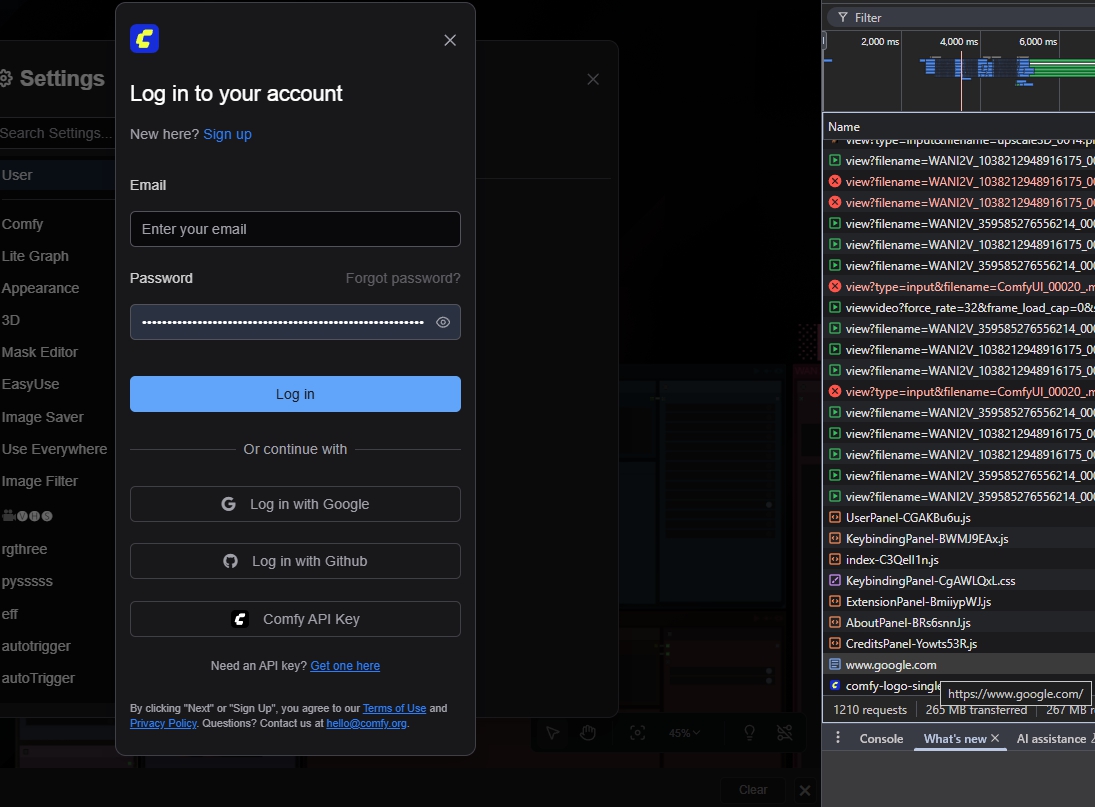This screenshot has width=1095, height=807.
Task: Close the Settings dialog behind
Action: 593,80
